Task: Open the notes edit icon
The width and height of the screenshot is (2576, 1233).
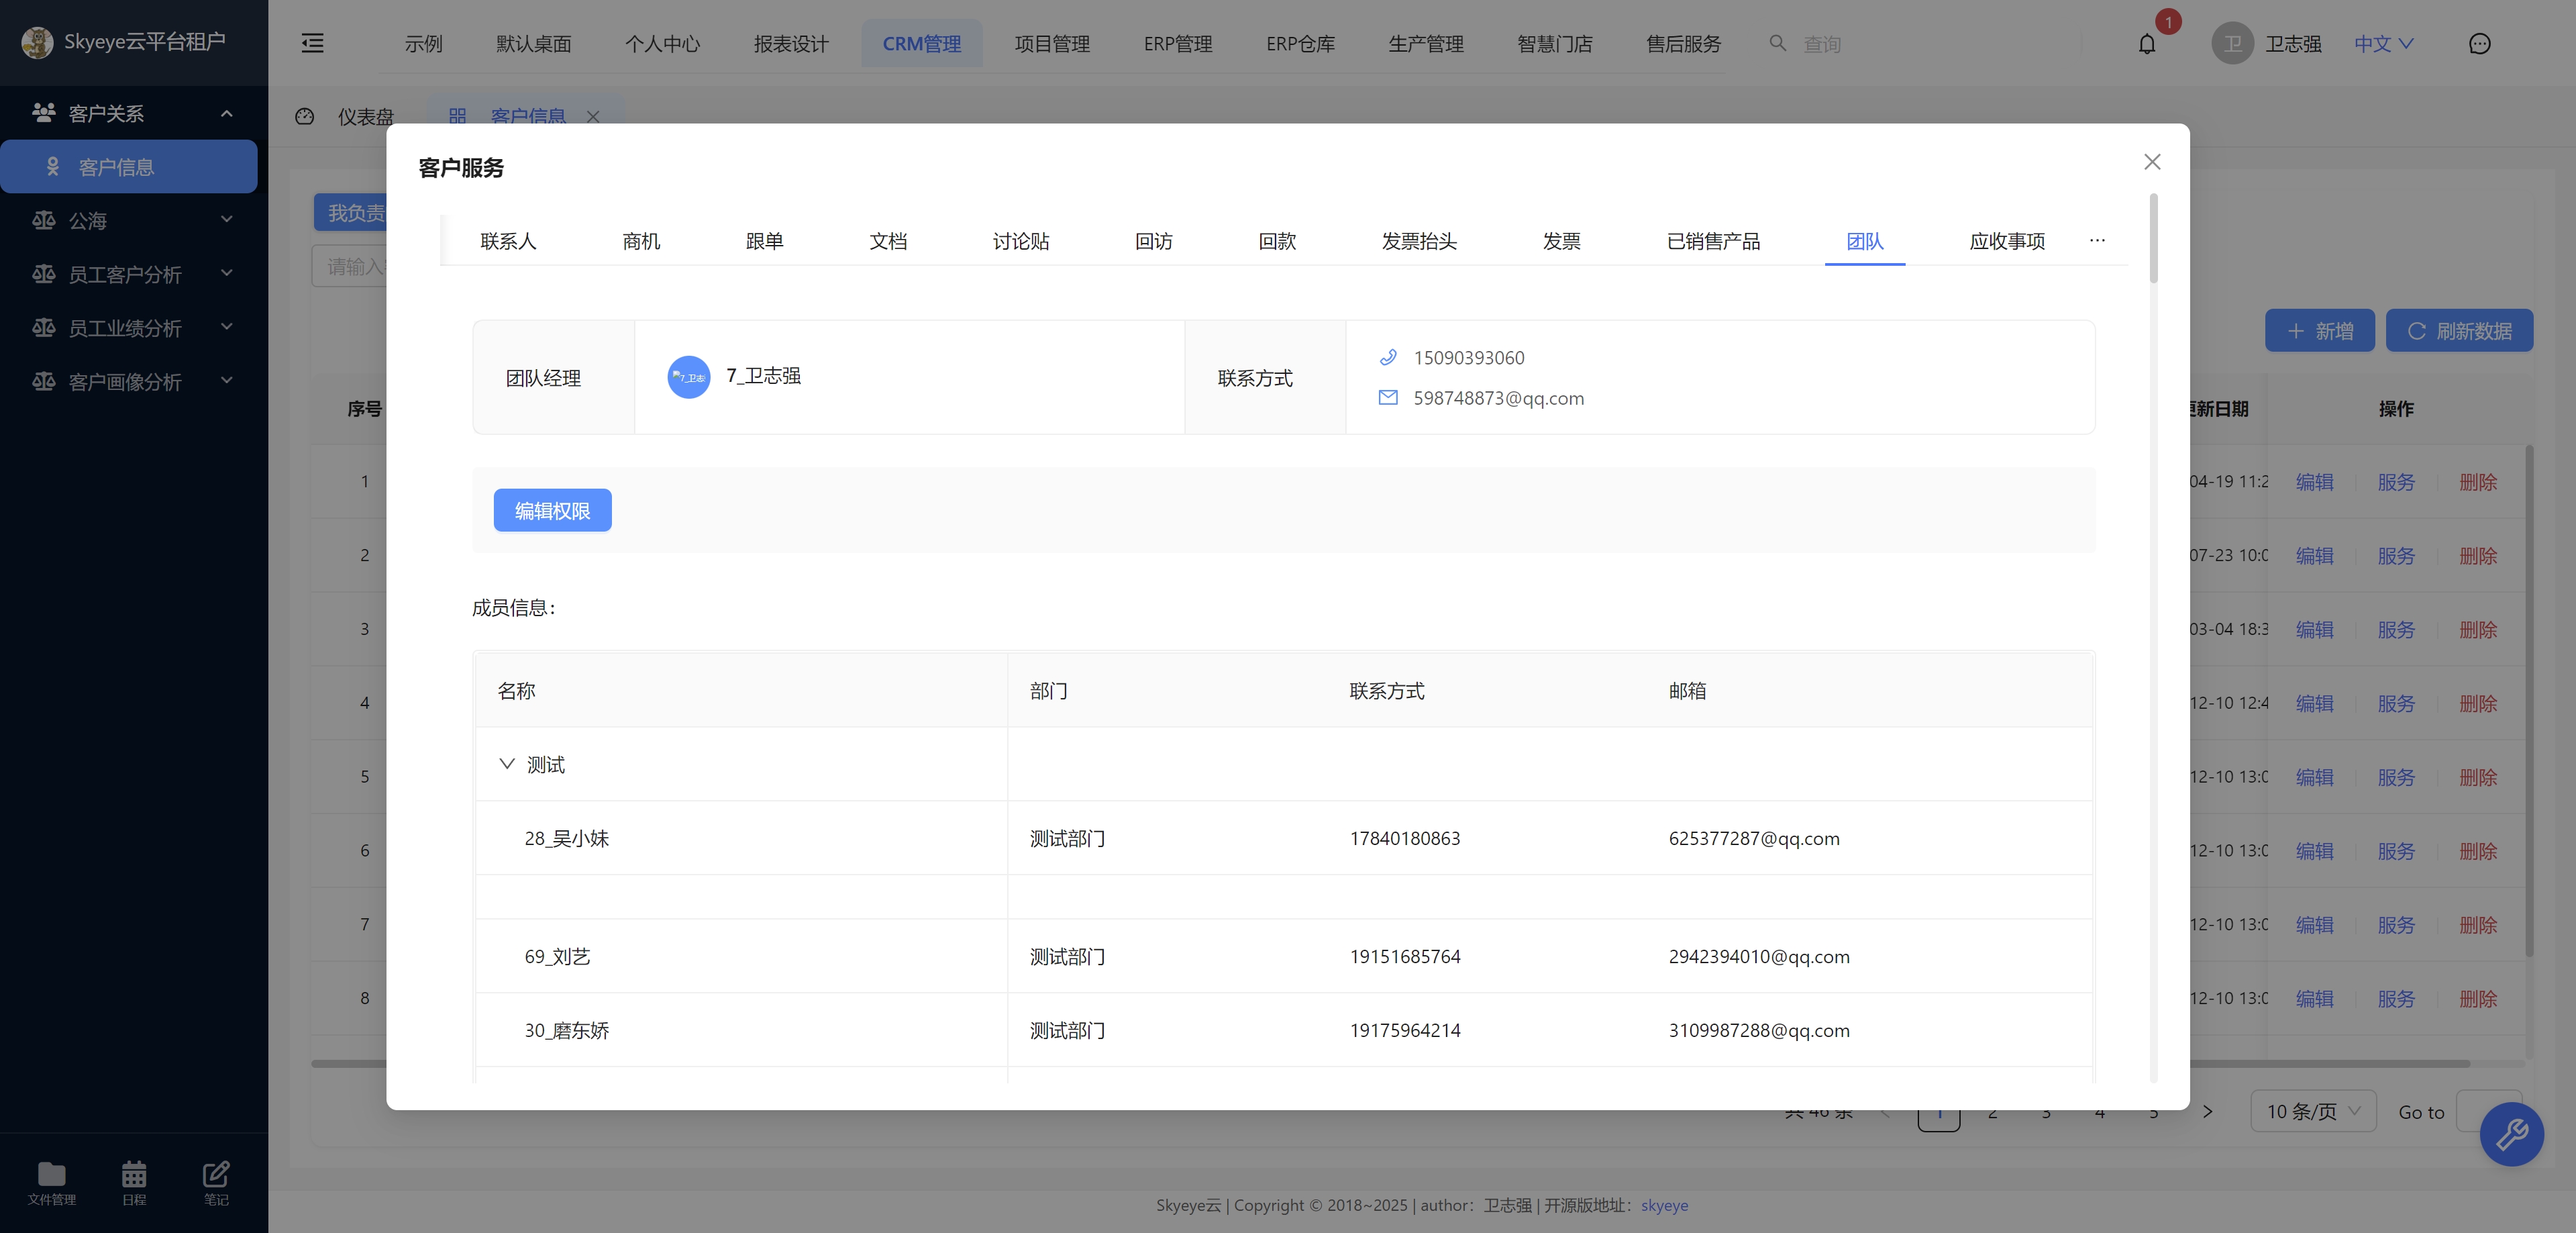Action: 216,1173
